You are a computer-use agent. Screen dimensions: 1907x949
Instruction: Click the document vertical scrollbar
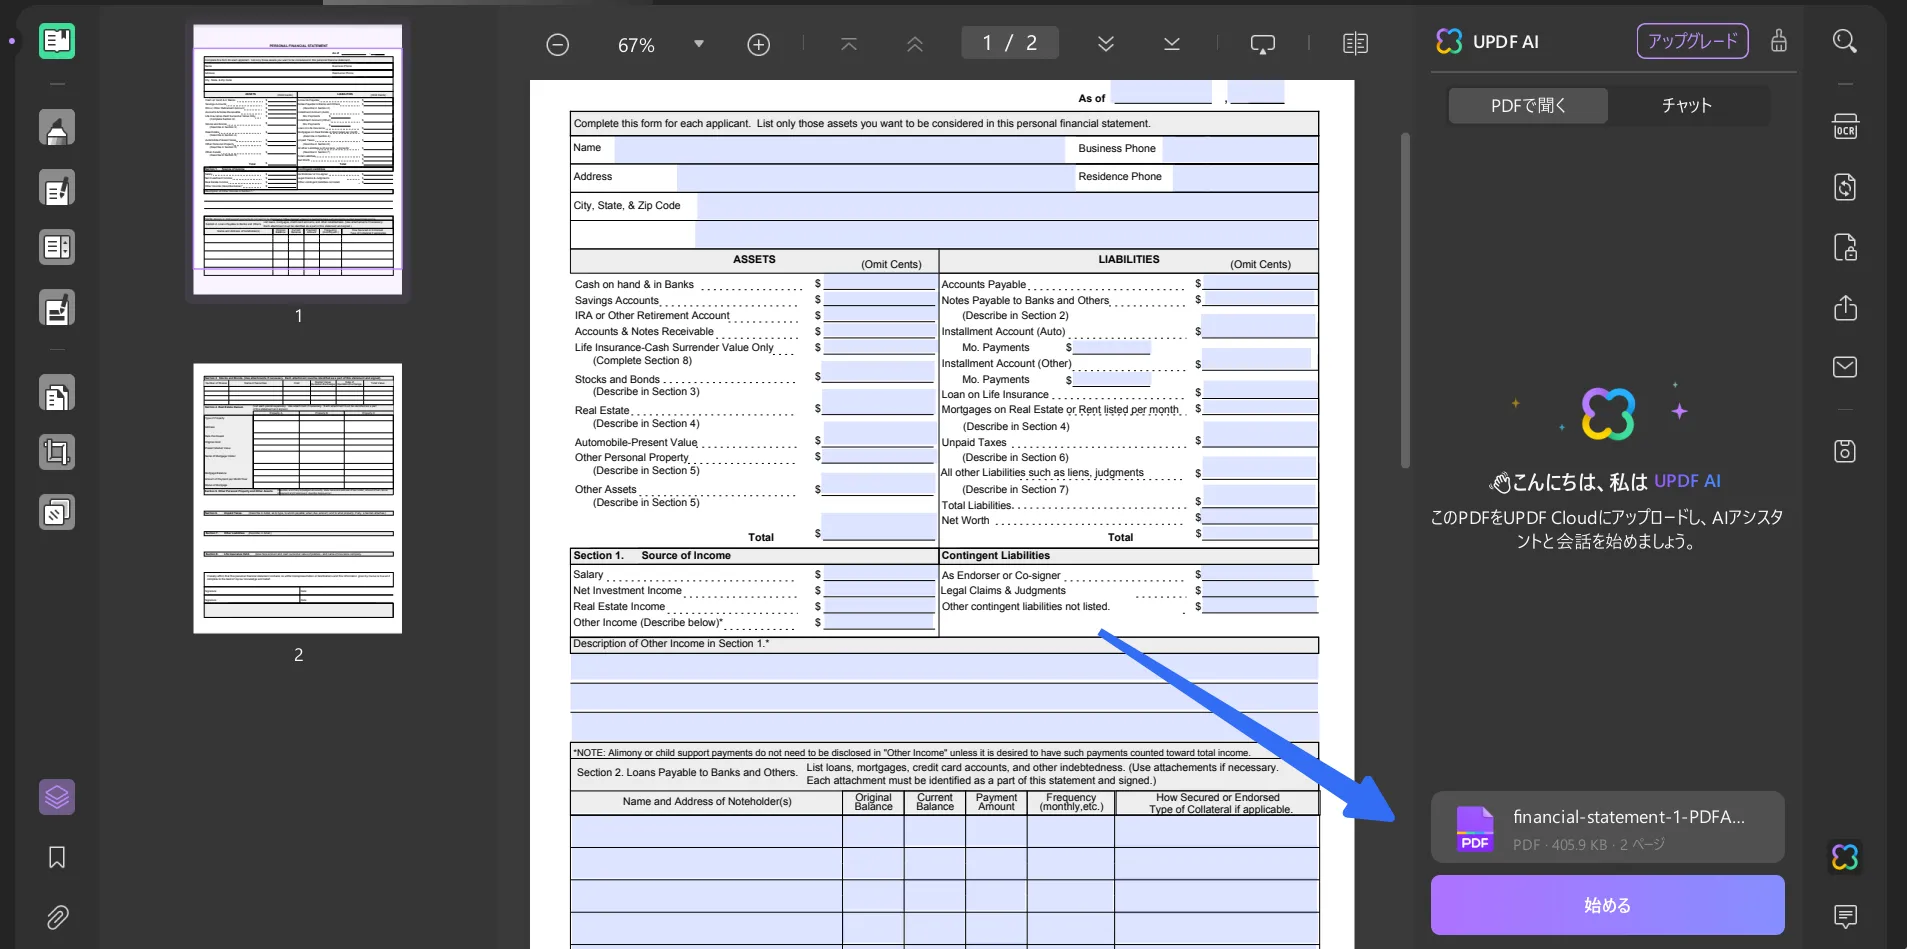[1405, 300]
